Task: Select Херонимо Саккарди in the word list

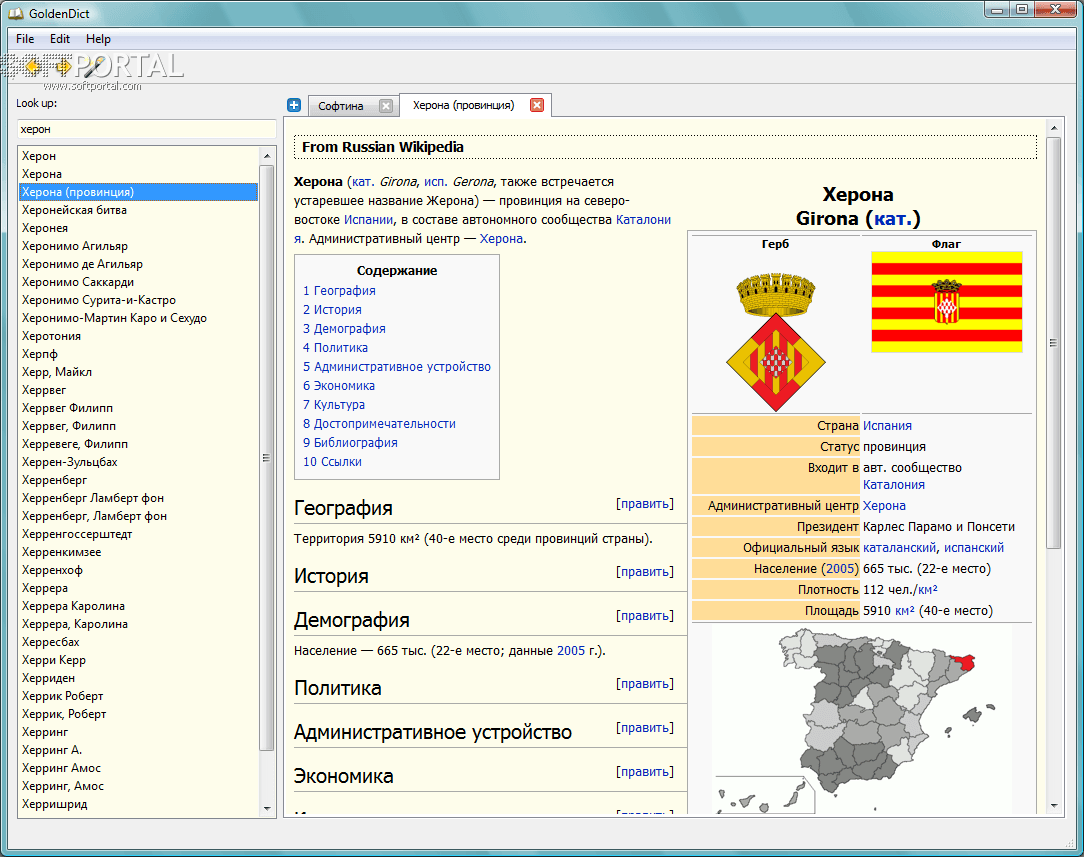Action: [x=138, y=282]
